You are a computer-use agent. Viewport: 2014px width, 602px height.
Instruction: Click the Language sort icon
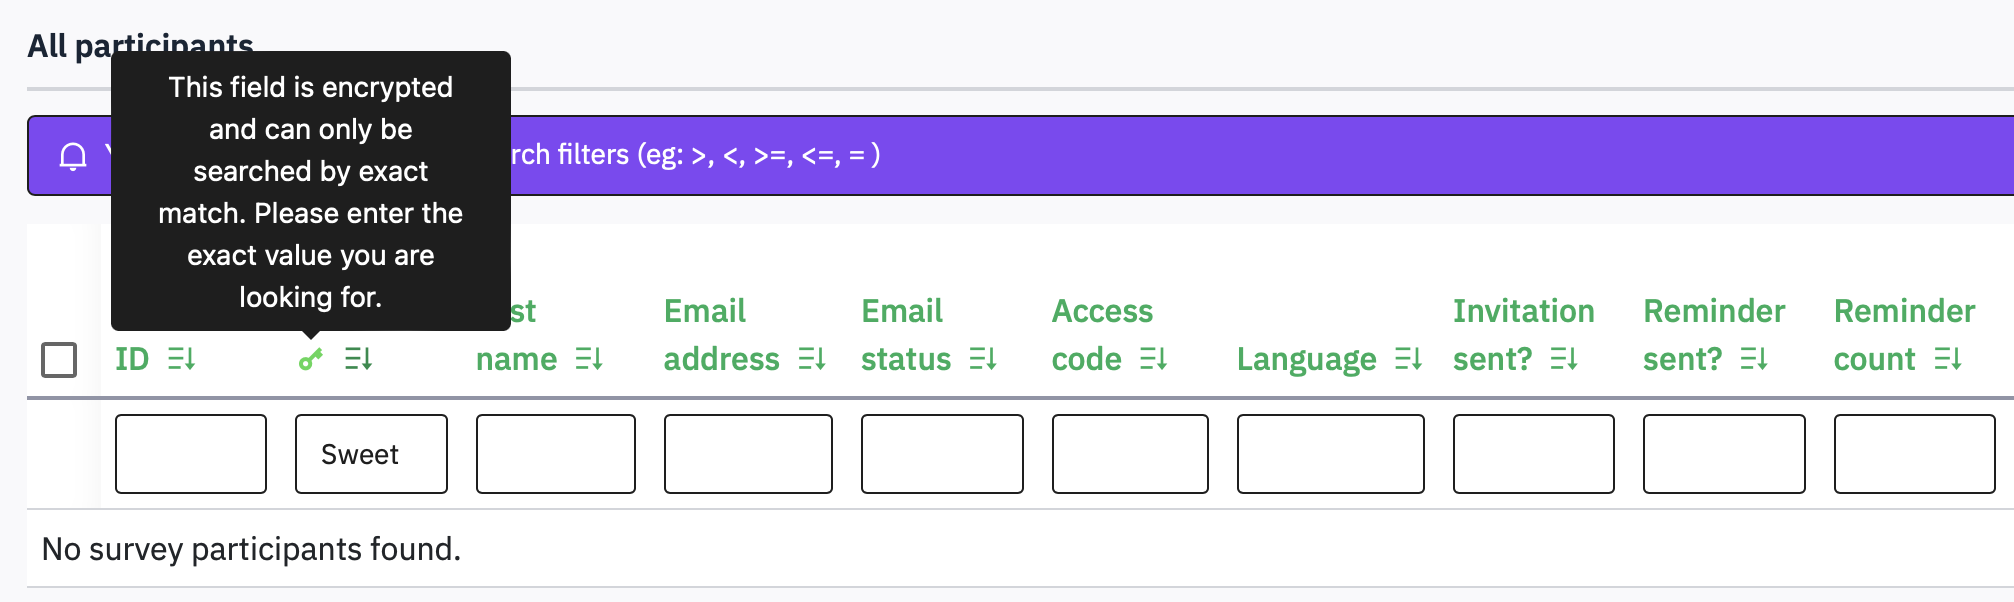(x=1408, y=359)
